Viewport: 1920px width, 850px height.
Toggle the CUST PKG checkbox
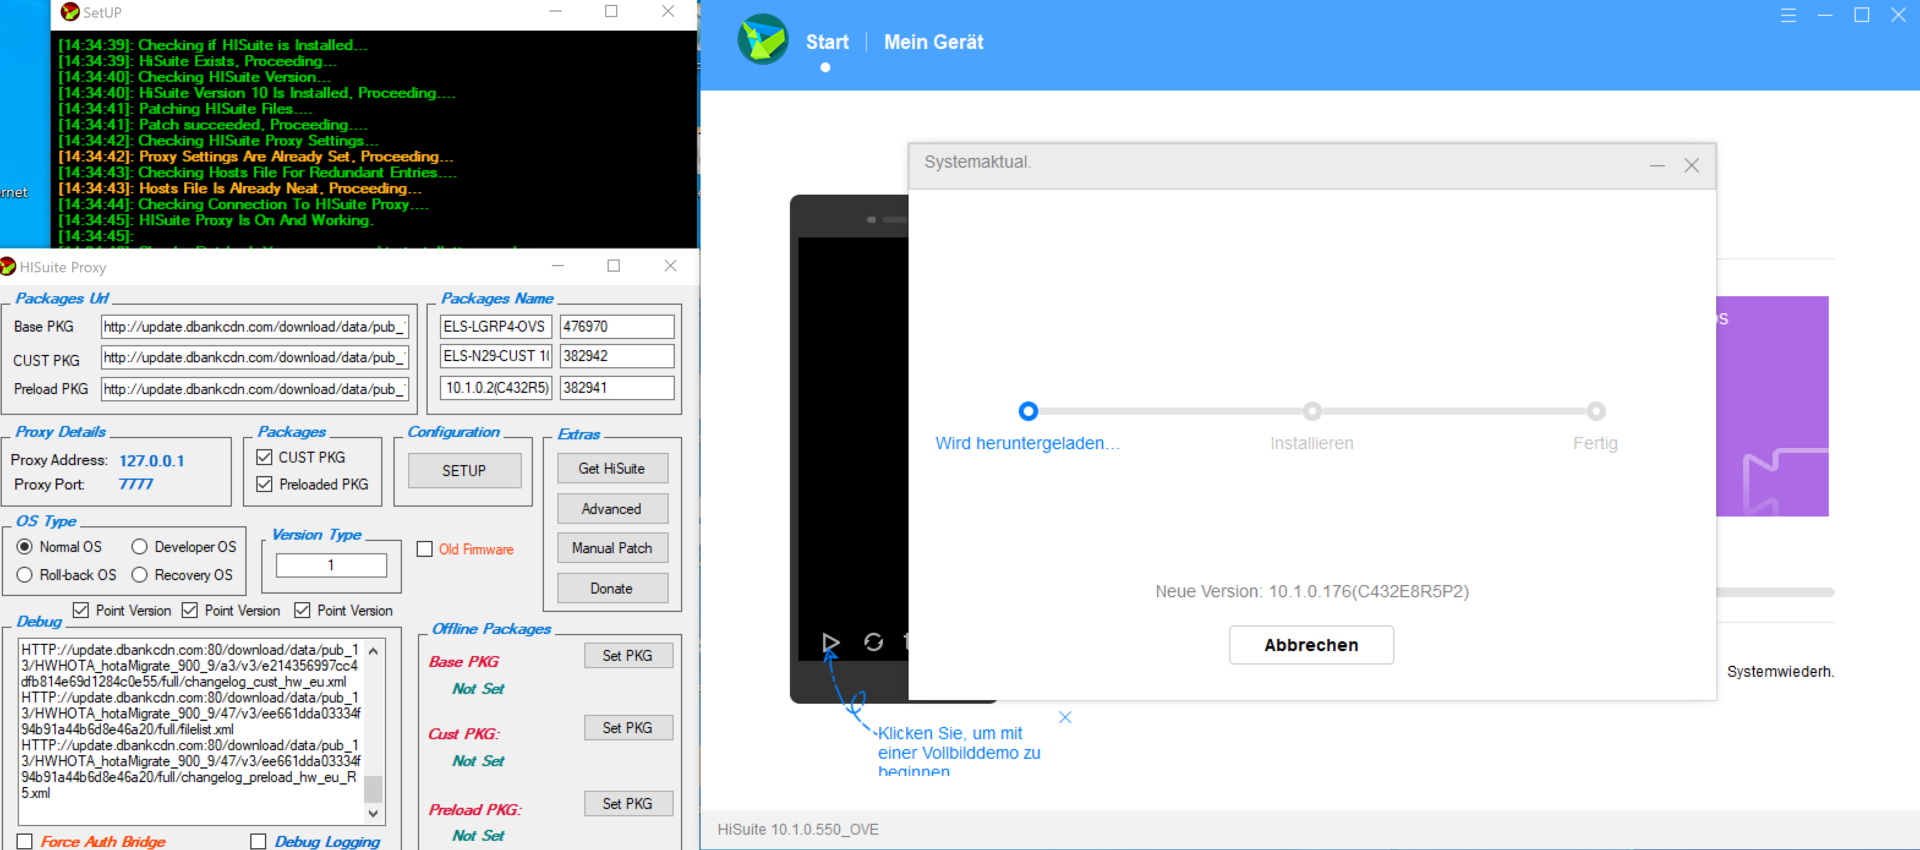(264, 457)
